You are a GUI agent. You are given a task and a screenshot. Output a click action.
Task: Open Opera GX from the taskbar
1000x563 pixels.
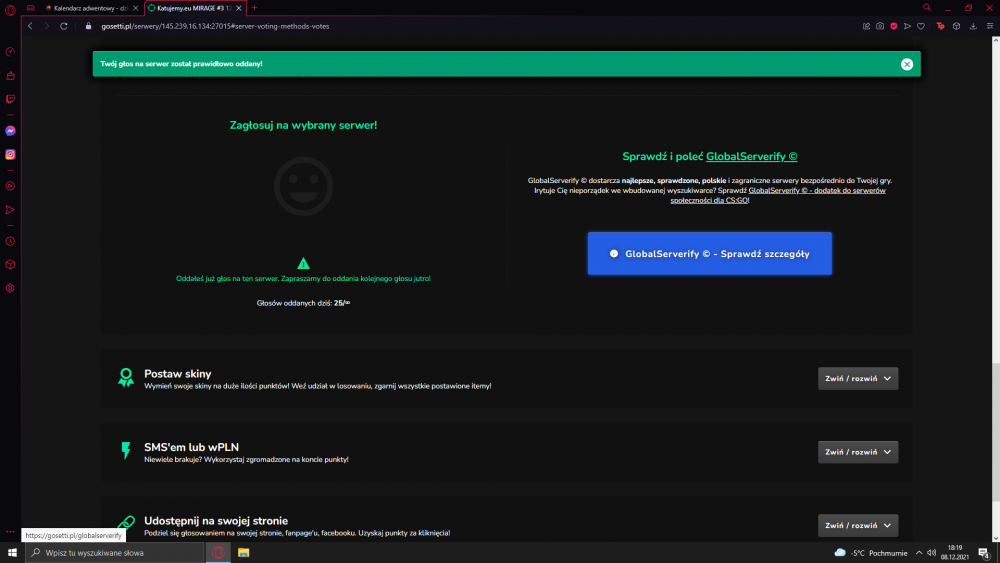coord(218,553)
